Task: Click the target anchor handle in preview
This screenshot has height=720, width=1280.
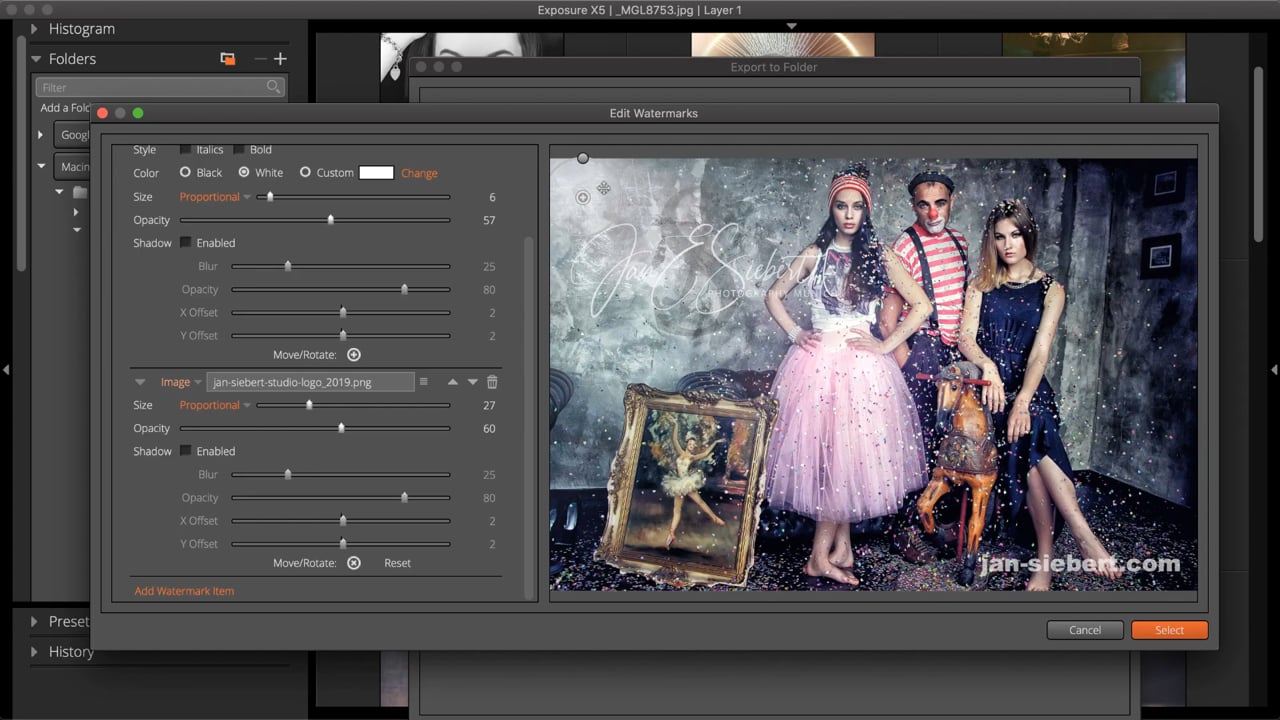Action: [x=583, y=198]
